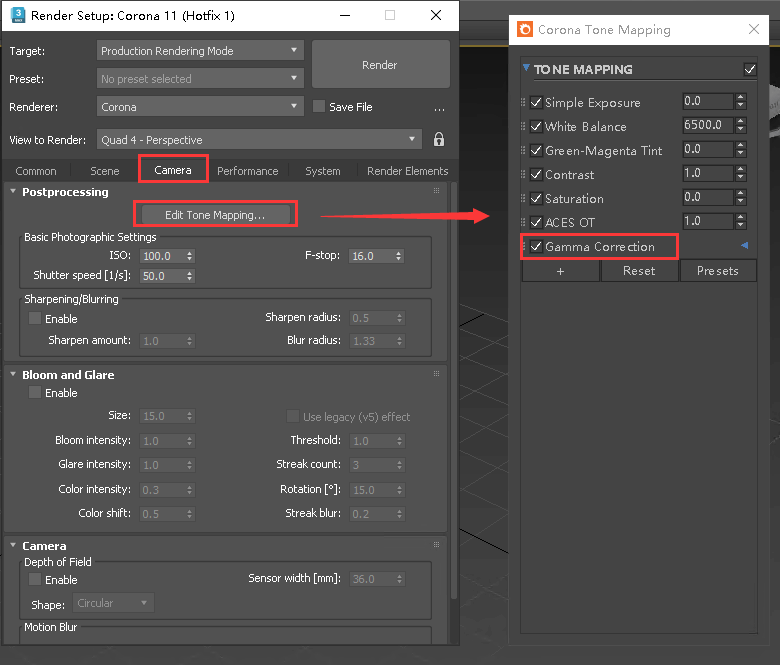Collapse the TONE MAPPING section triangle

[526, 69]
